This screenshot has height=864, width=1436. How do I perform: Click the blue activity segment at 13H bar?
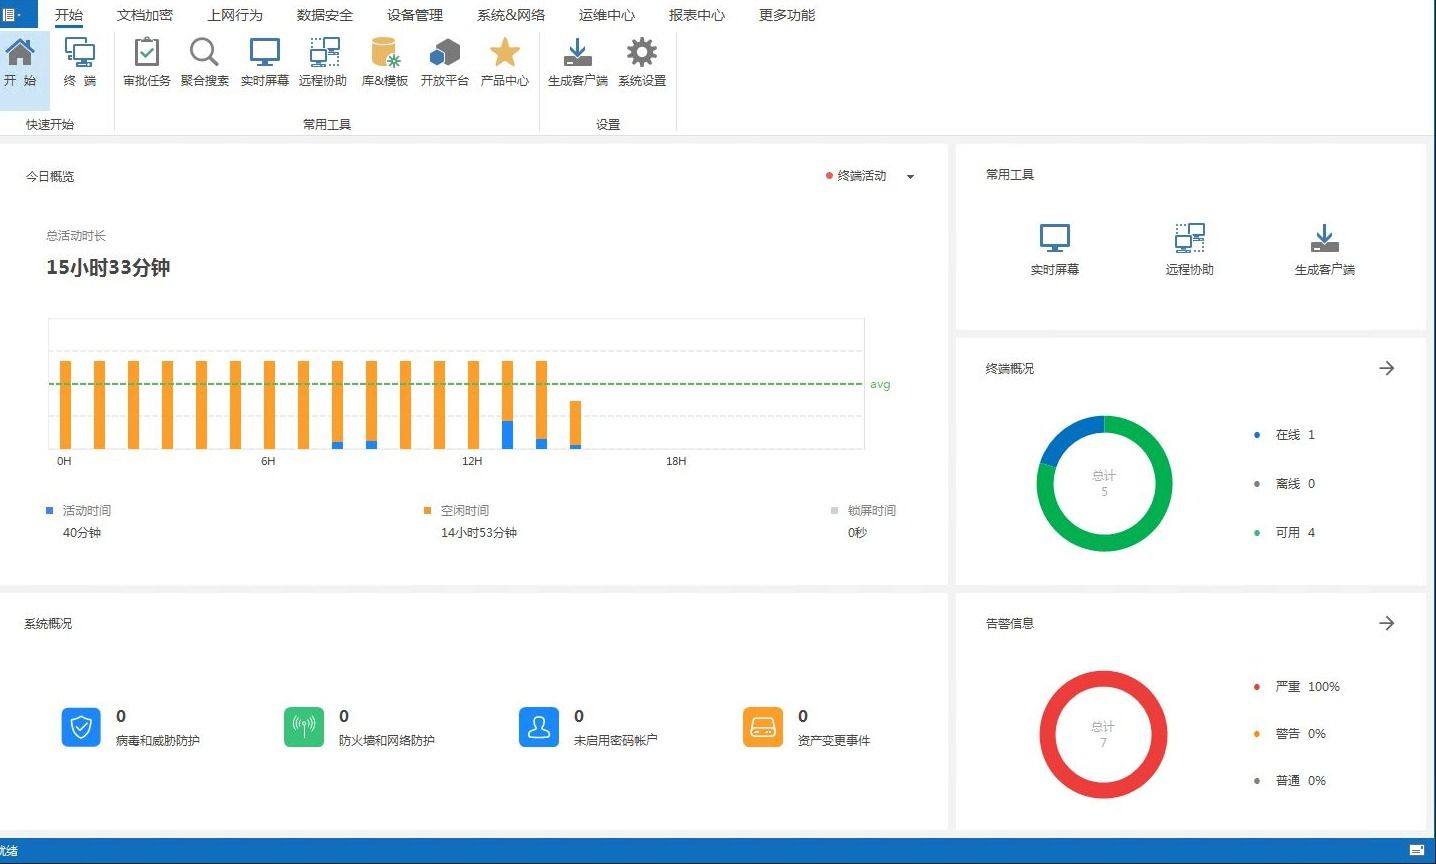pos(508,435)
